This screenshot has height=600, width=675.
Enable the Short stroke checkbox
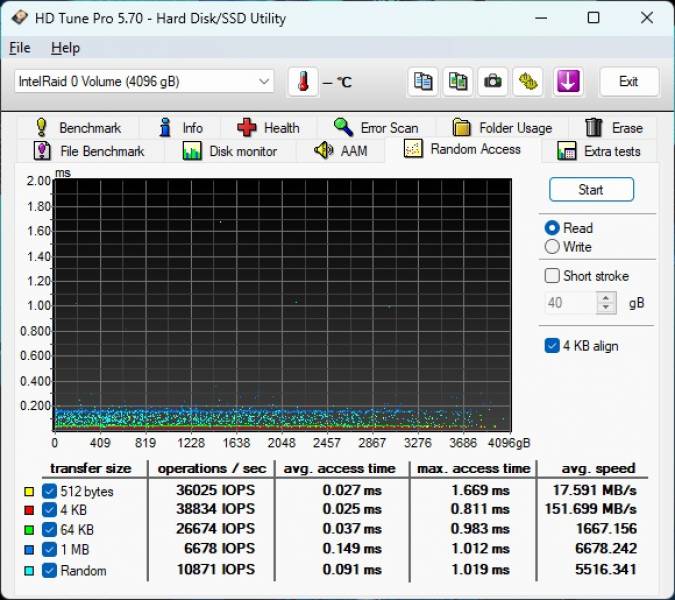552,276
